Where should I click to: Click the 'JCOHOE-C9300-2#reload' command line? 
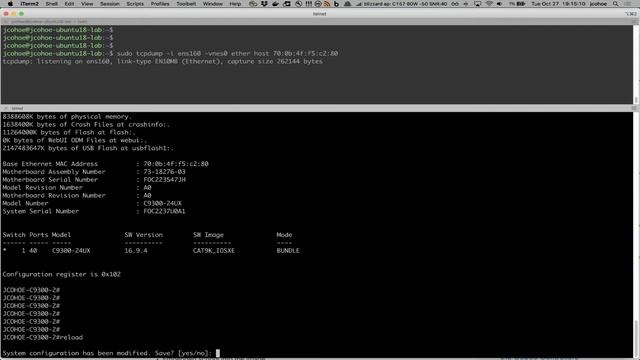pyautogui.click(x=43, y=338)
